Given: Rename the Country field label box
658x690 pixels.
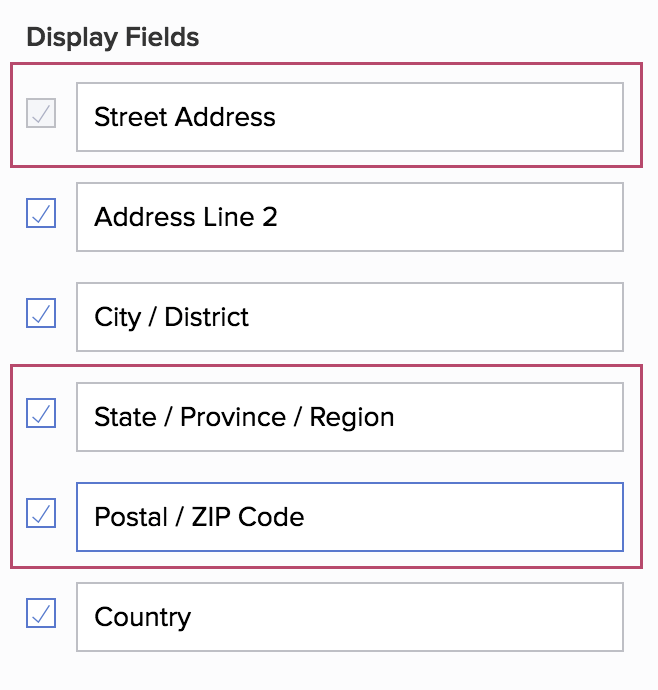Looking at the screenshot, I should click(x=349, y=617).
